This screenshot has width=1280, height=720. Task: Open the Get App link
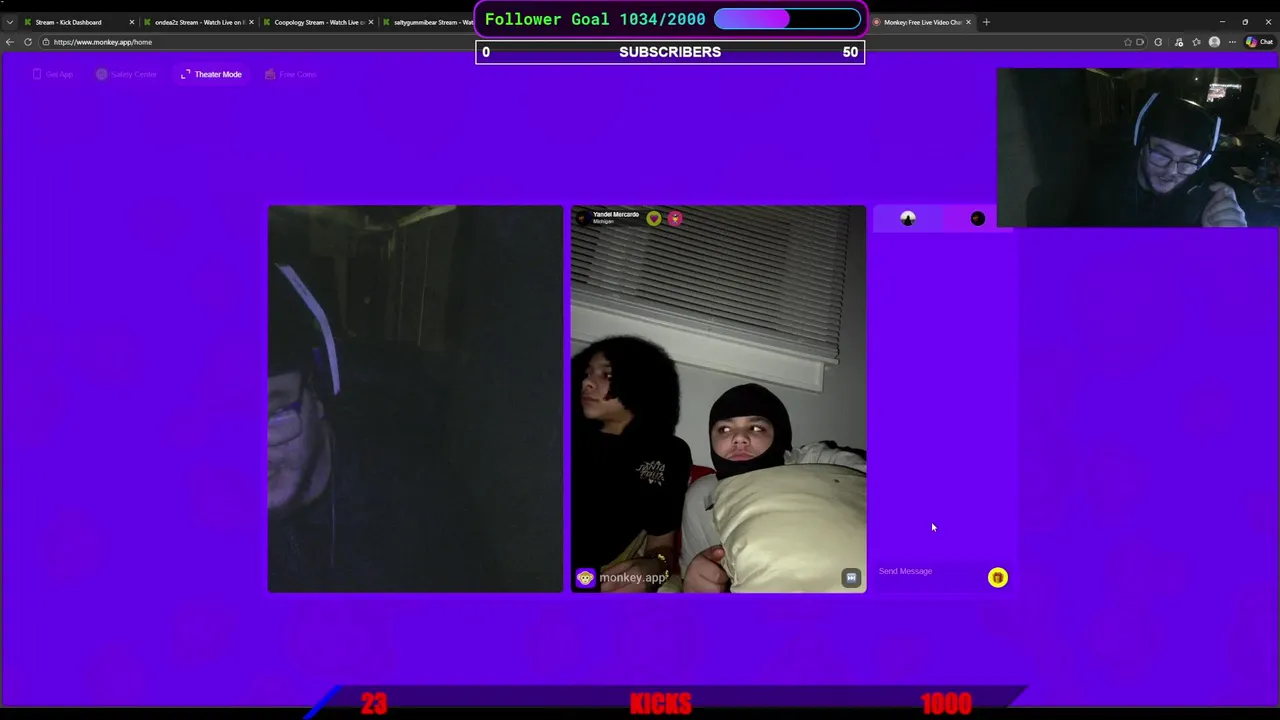pos(53,74)
